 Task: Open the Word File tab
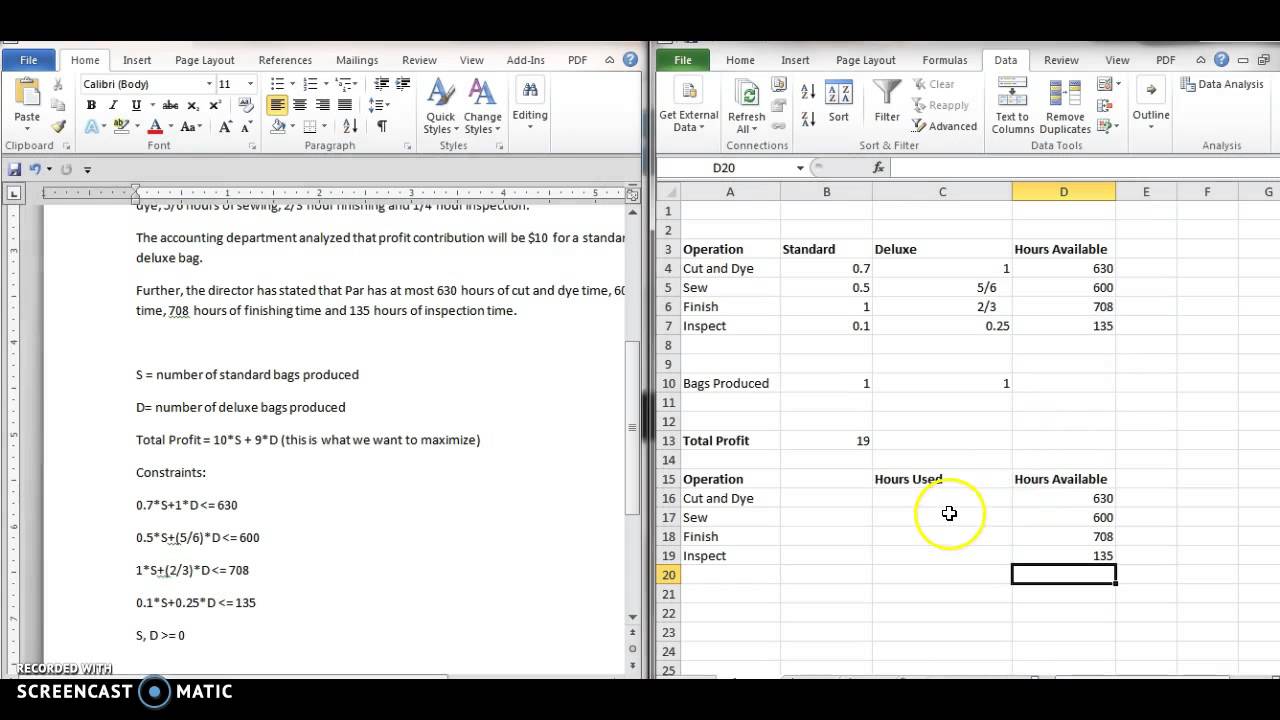[x=28, y=60]
